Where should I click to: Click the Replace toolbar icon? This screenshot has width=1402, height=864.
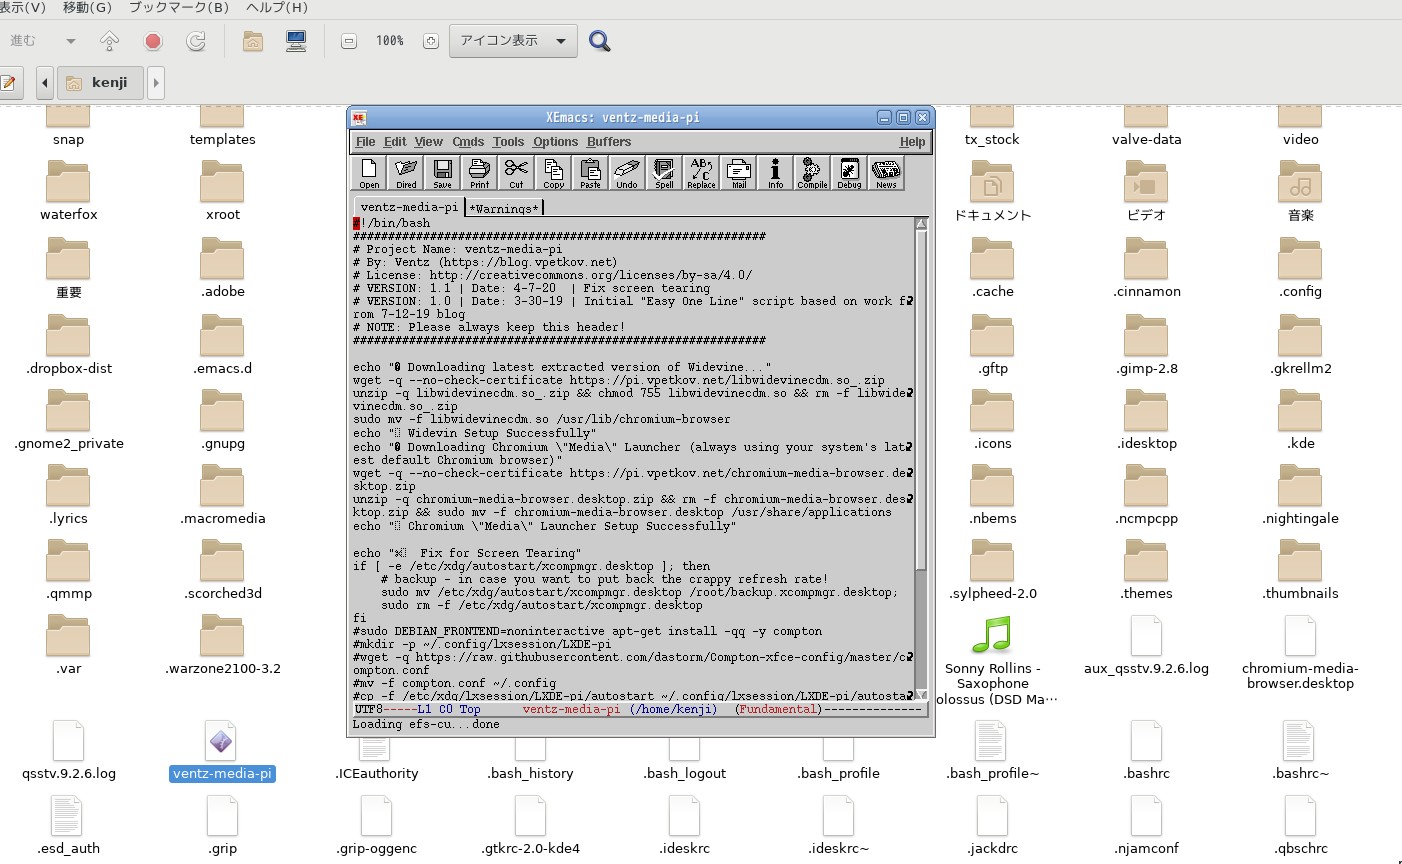click(701, 172)
